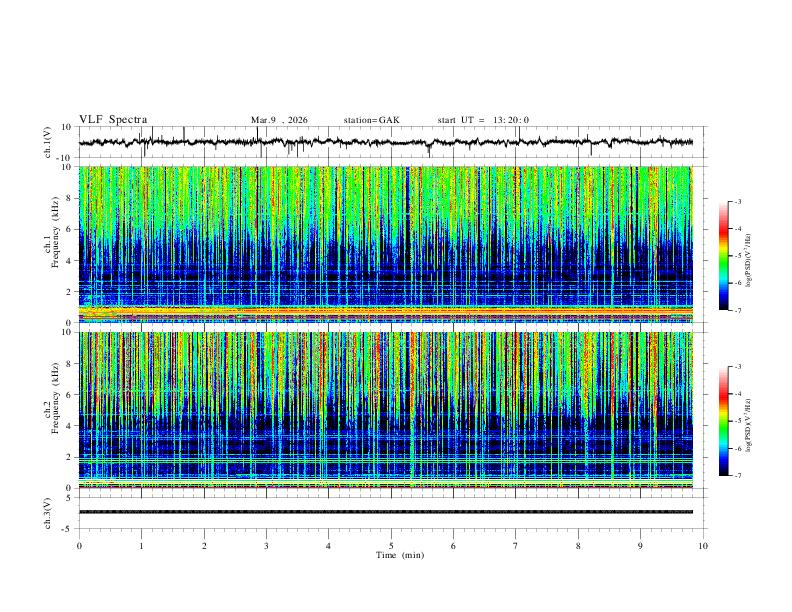Click the ch.1 PSD color scale bar
Screen dimensions: 792x612
click(x=724, y=256)
